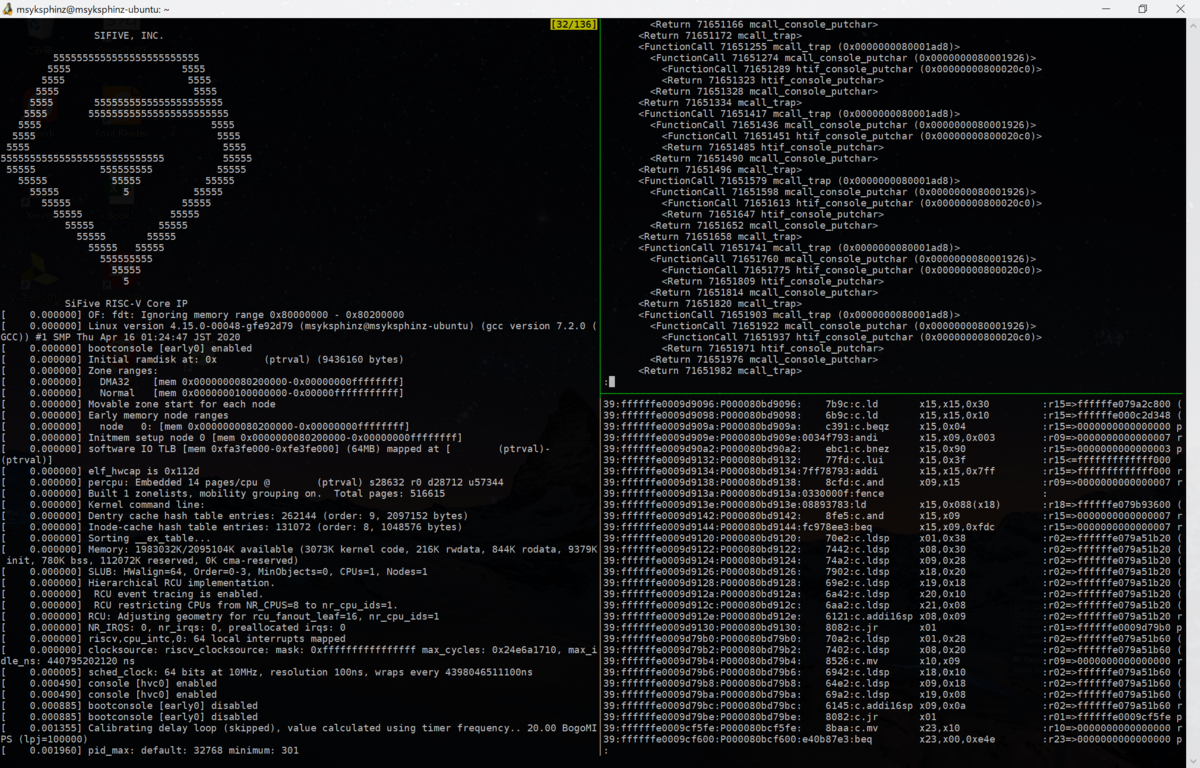Click 'FunctionCall 71651598 mcall_console_putchar' line
The height and width of the screenshot is (768, 1200).
pyautogui.click(x=844, y=191)
